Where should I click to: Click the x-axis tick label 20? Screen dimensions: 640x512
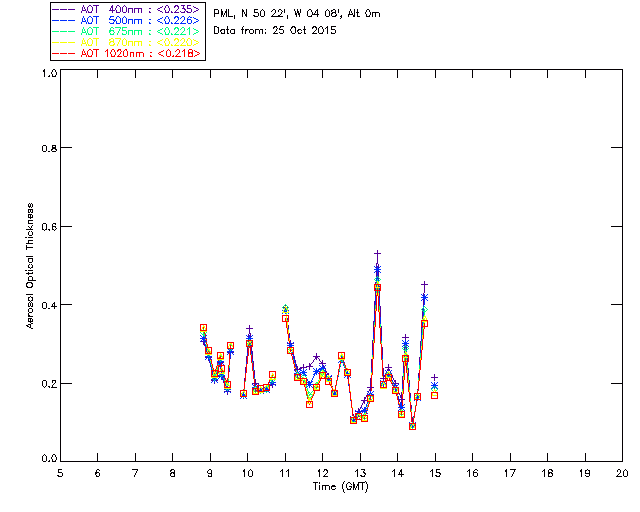(622, 473)
